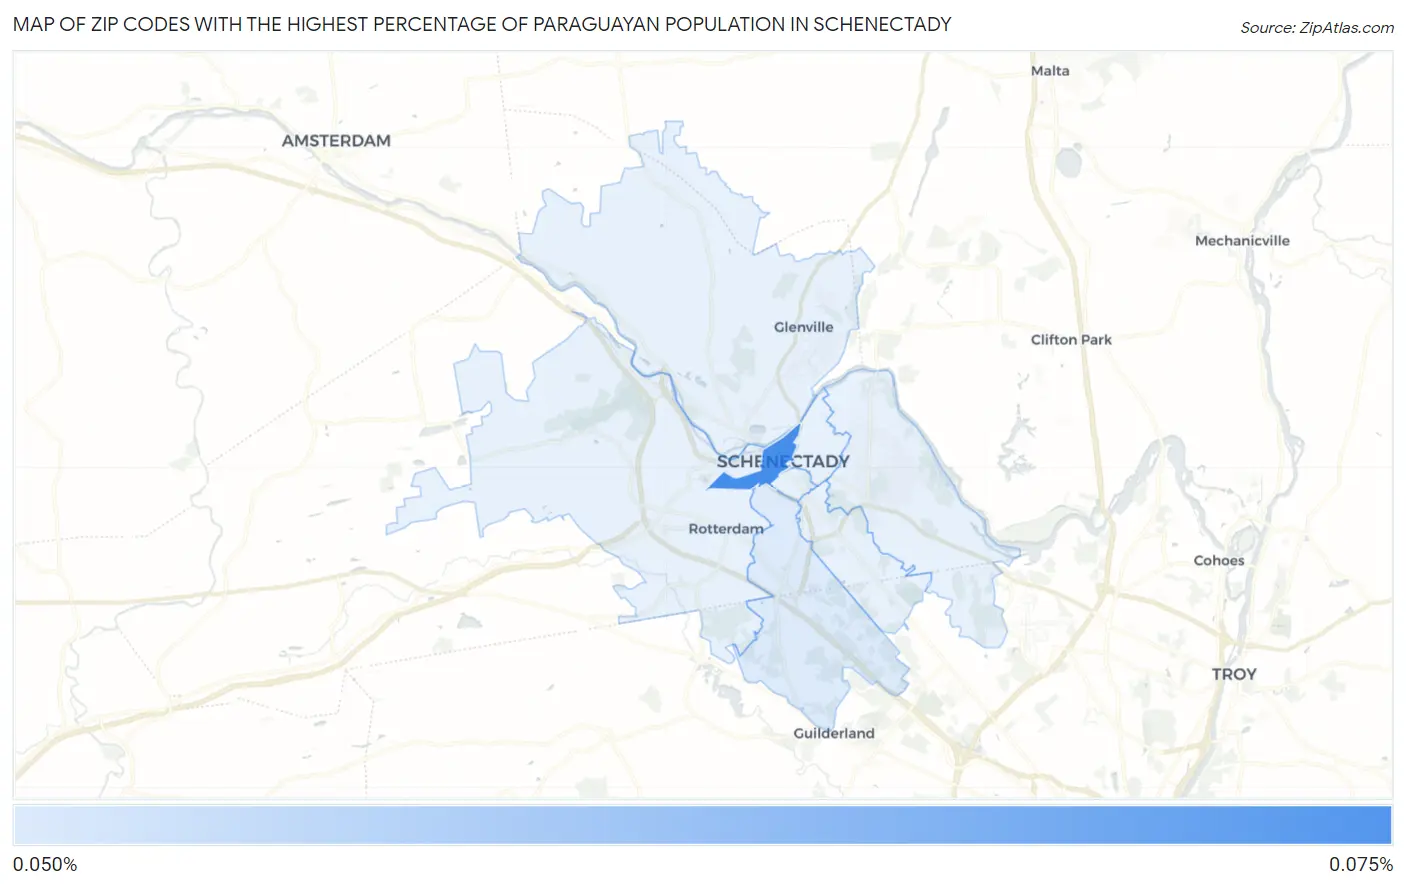
Task: Click the Source: ZipAtlas.com attribution
Action: [x=1316, y=28]
